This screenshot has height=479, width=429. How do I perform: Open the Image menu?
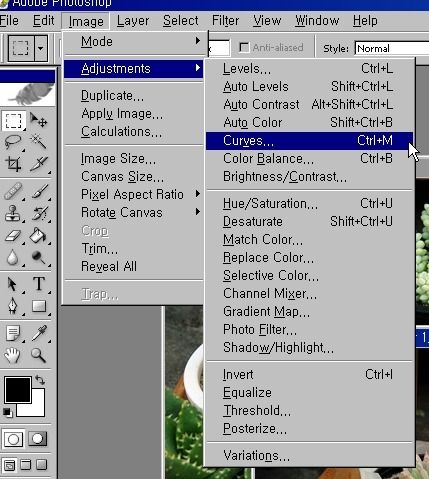tap(86, 22)
